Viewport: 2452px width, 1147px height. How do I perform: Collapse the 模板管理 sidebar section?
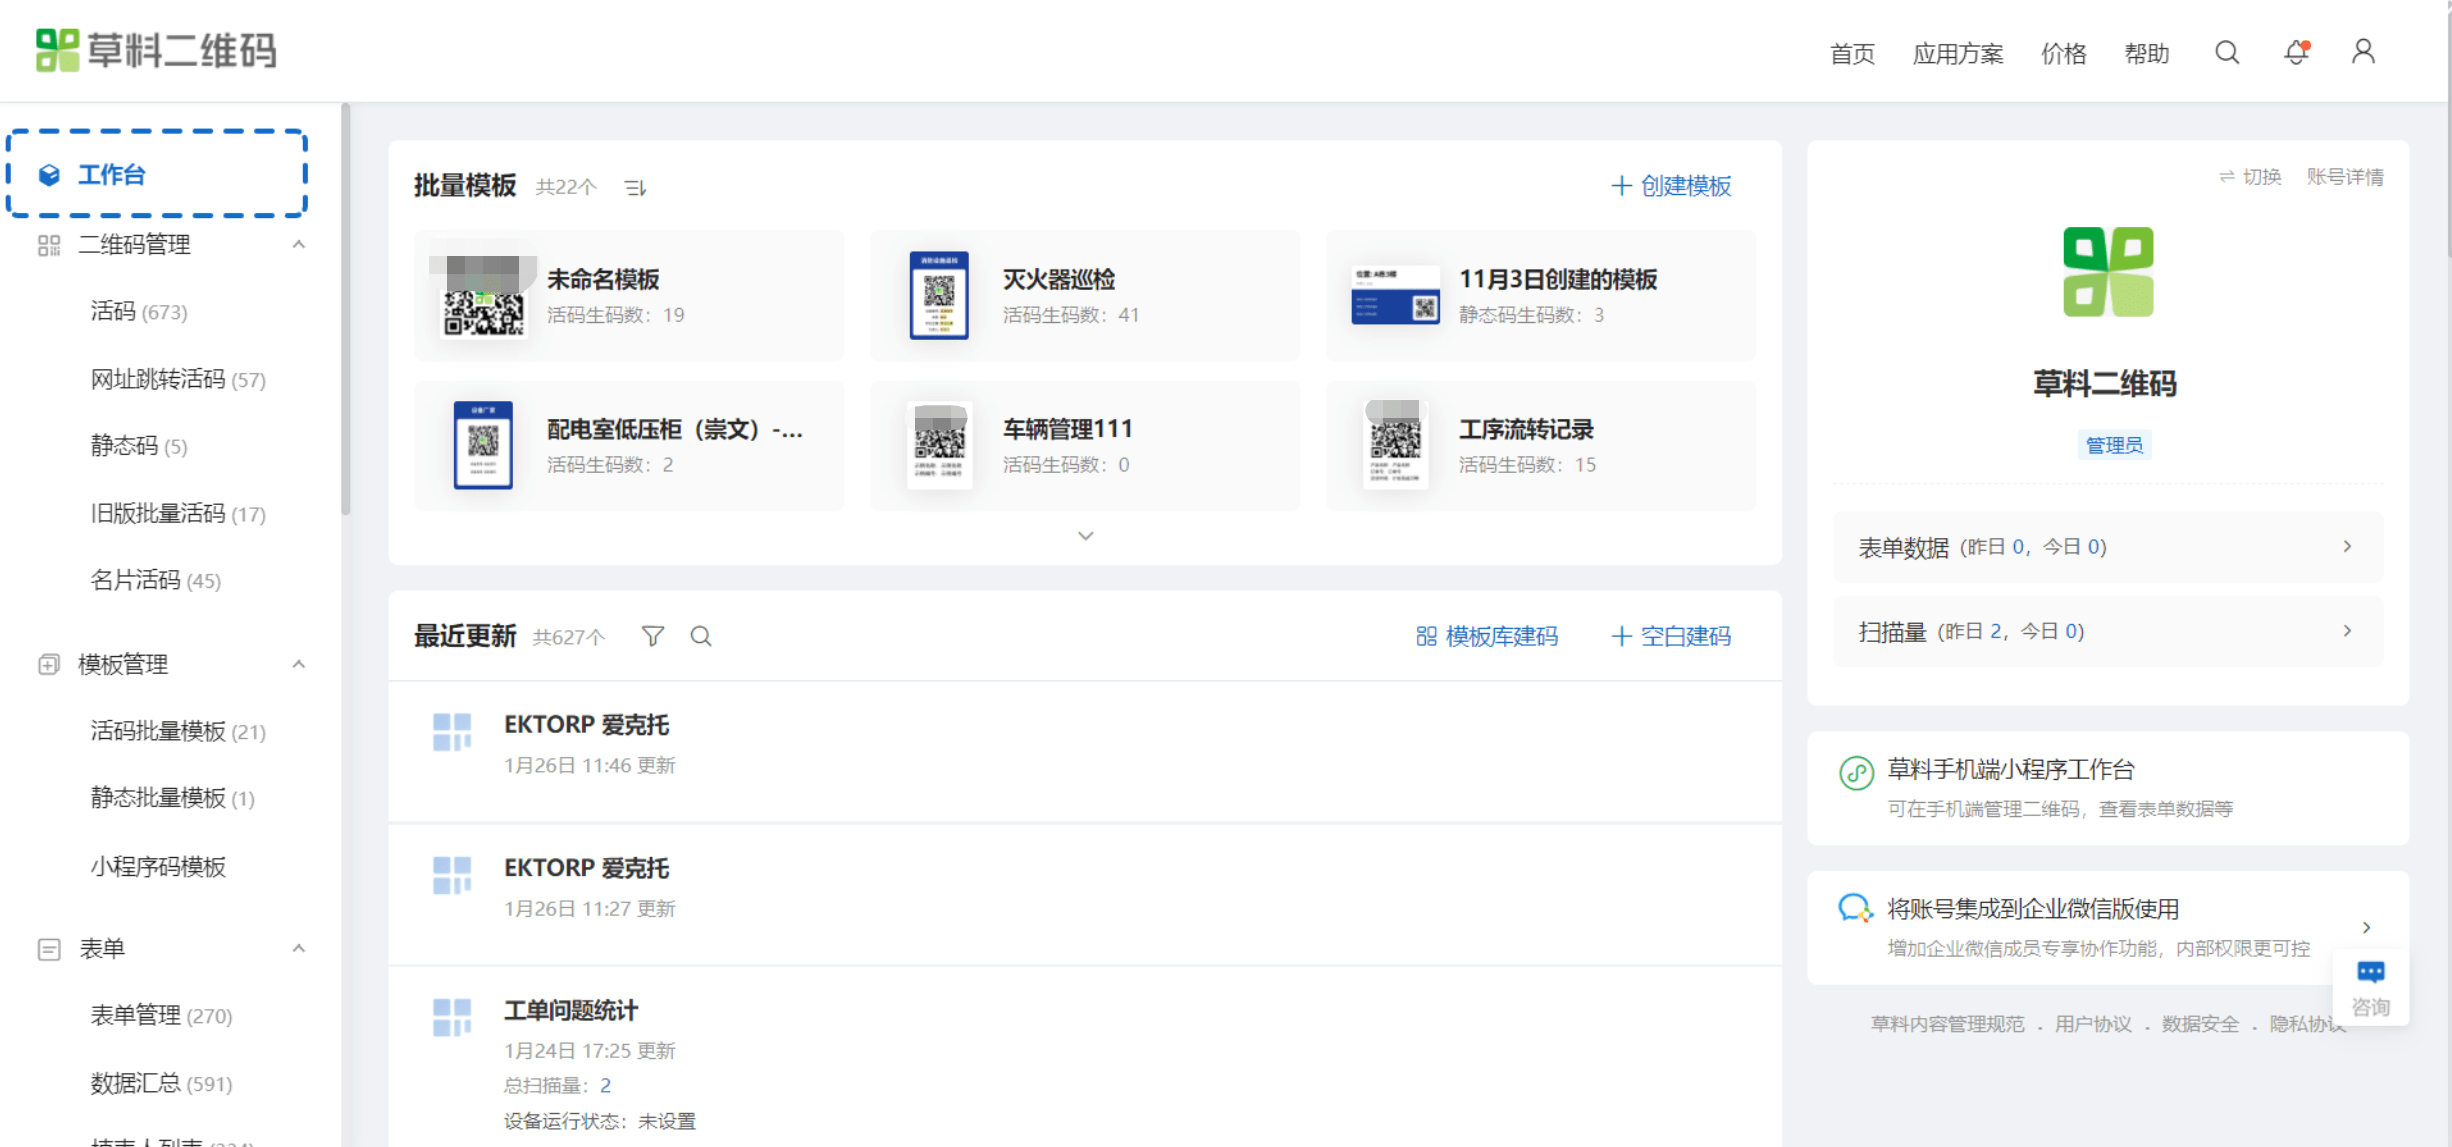(298, 665)
